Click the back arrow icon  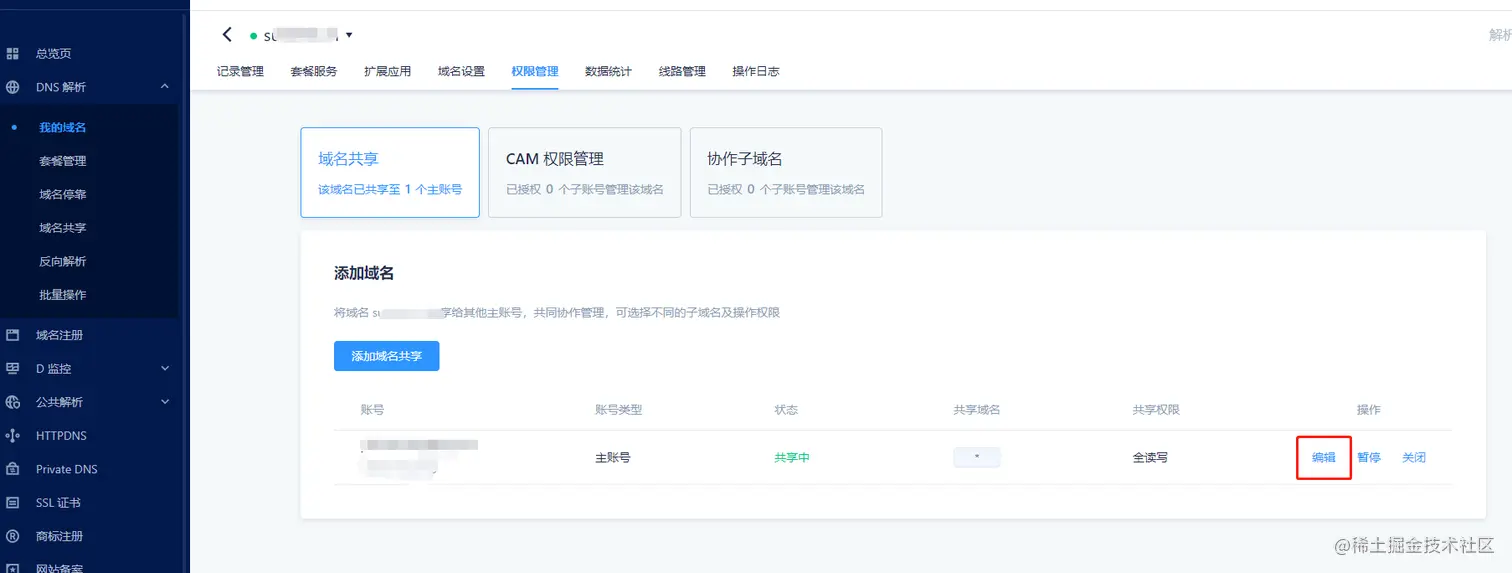(x=227, y=35)
